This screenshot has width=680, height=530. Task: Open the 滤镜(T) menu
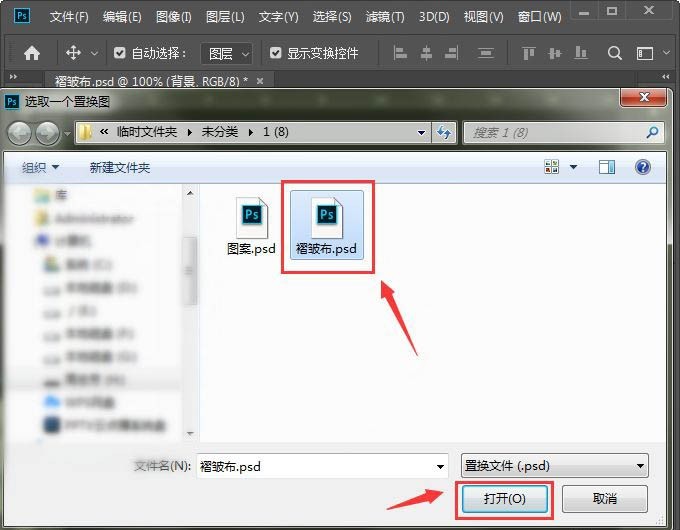(x=385, y=16)
